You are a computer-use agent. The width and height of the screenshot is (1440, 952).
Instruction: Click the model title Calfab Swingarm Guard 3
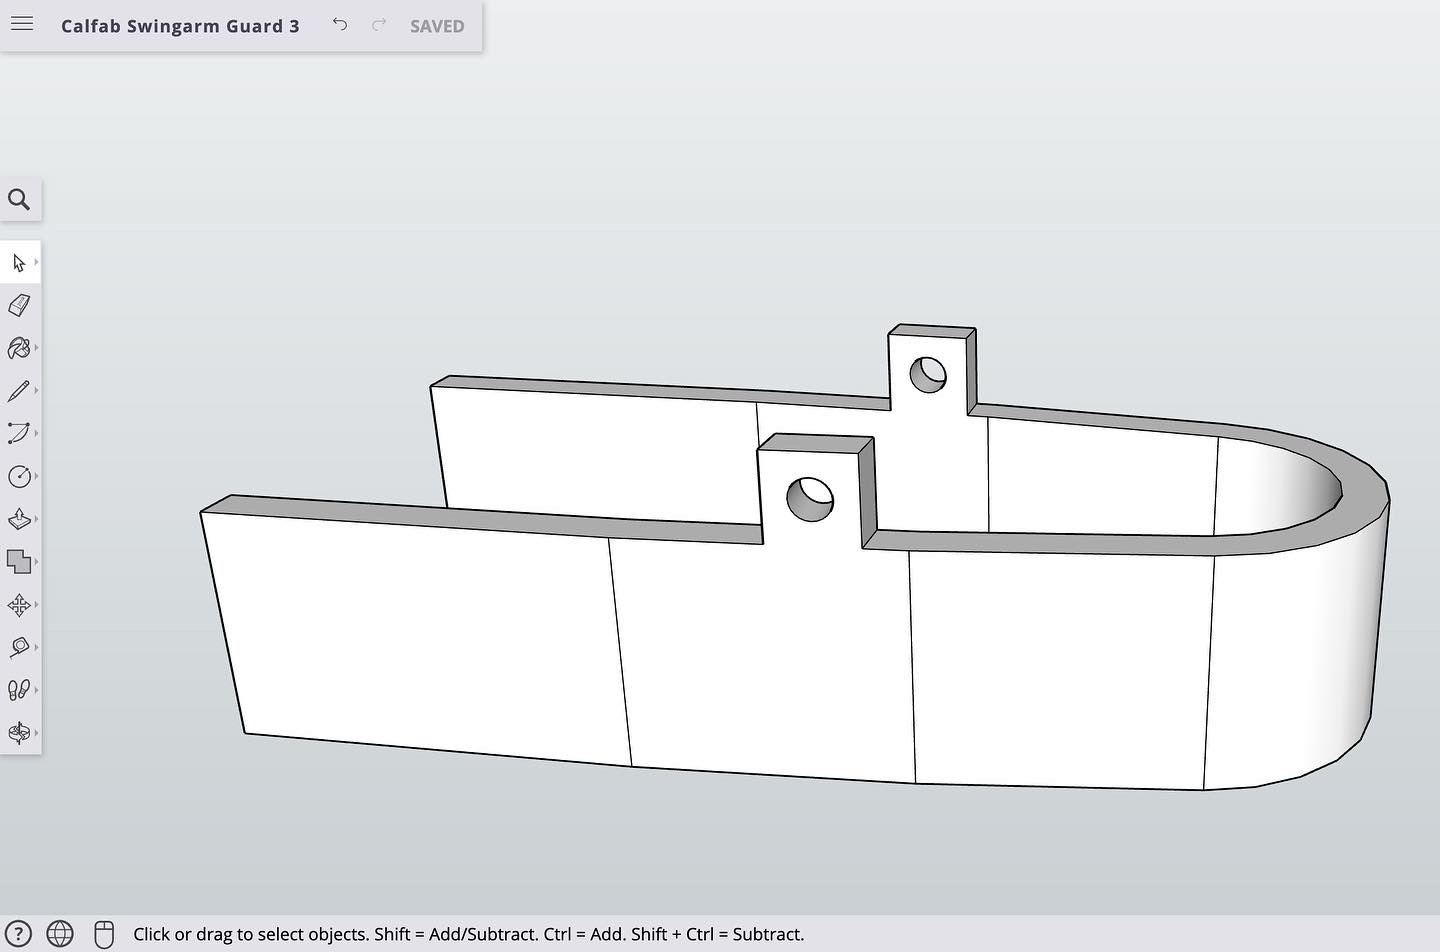coord(180,26)
